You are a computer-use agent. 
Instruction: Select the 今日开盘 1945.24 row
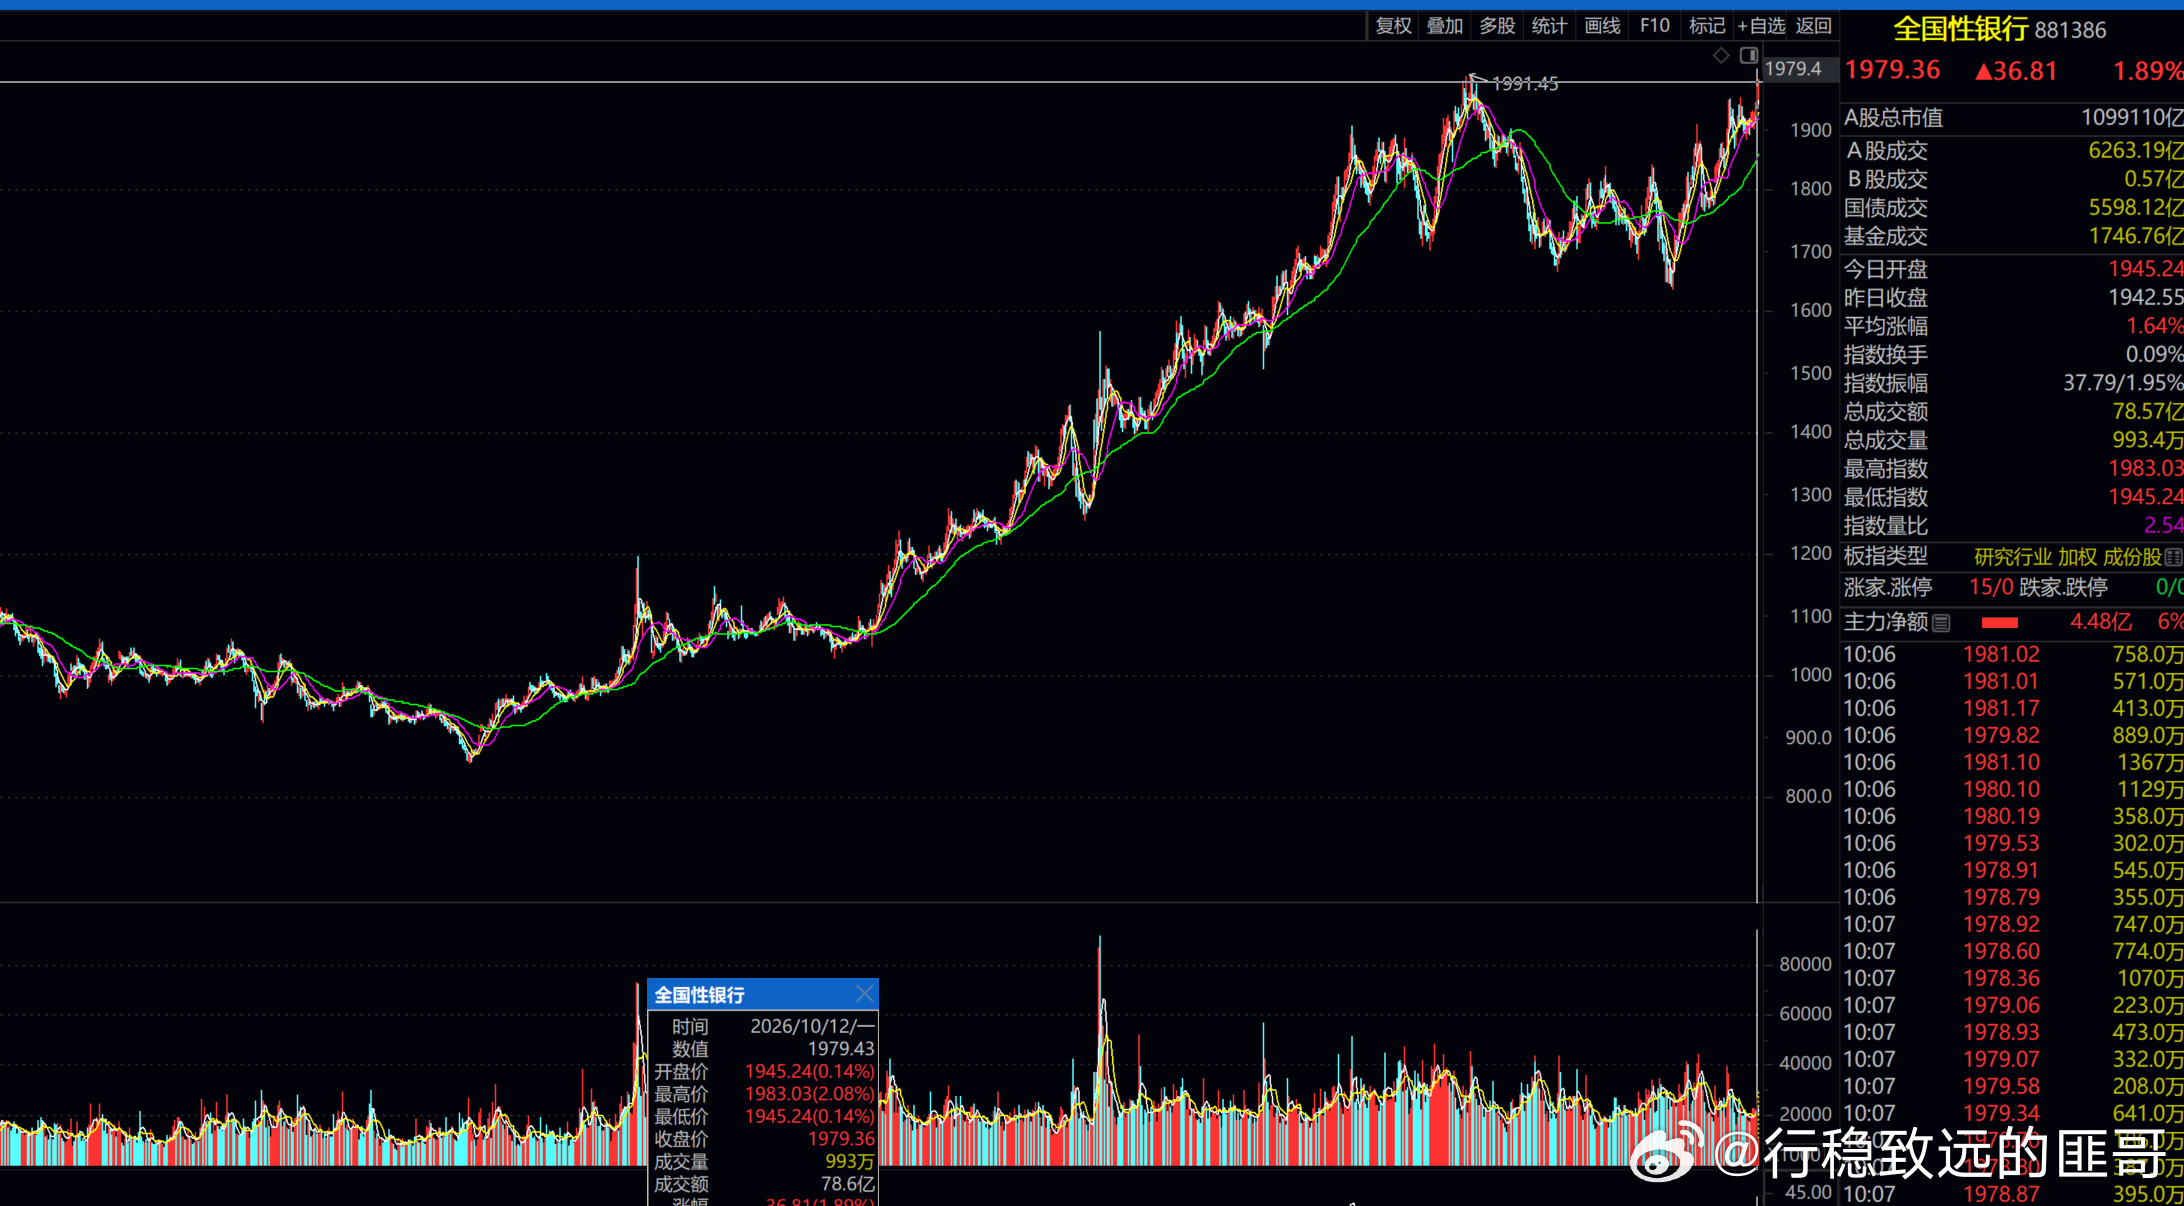(x=2012, y=269)
